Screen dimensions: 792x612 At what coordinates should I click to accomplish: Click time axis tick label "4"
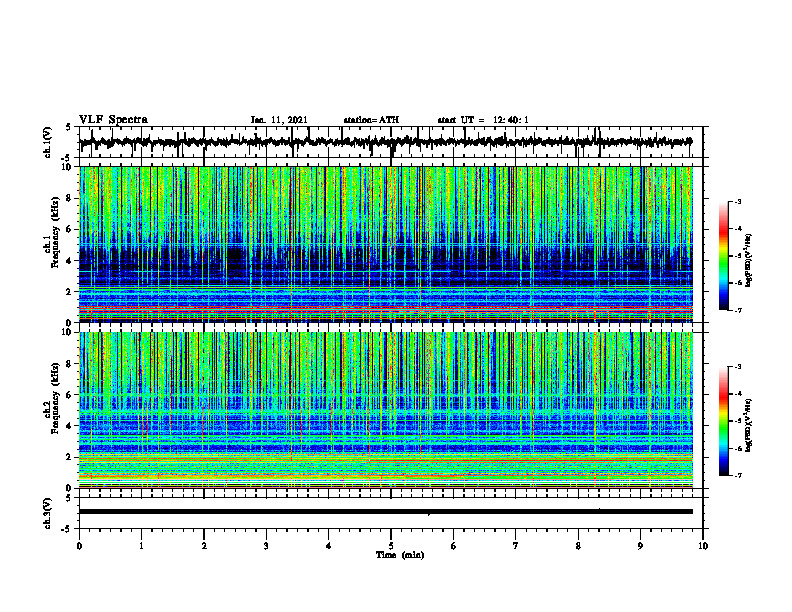click(329, 546)
